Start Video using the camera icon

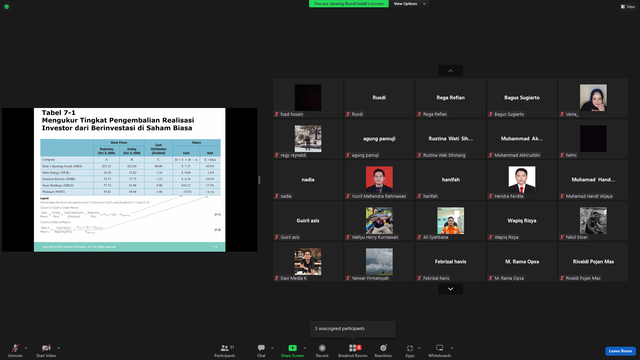(46, 348)
